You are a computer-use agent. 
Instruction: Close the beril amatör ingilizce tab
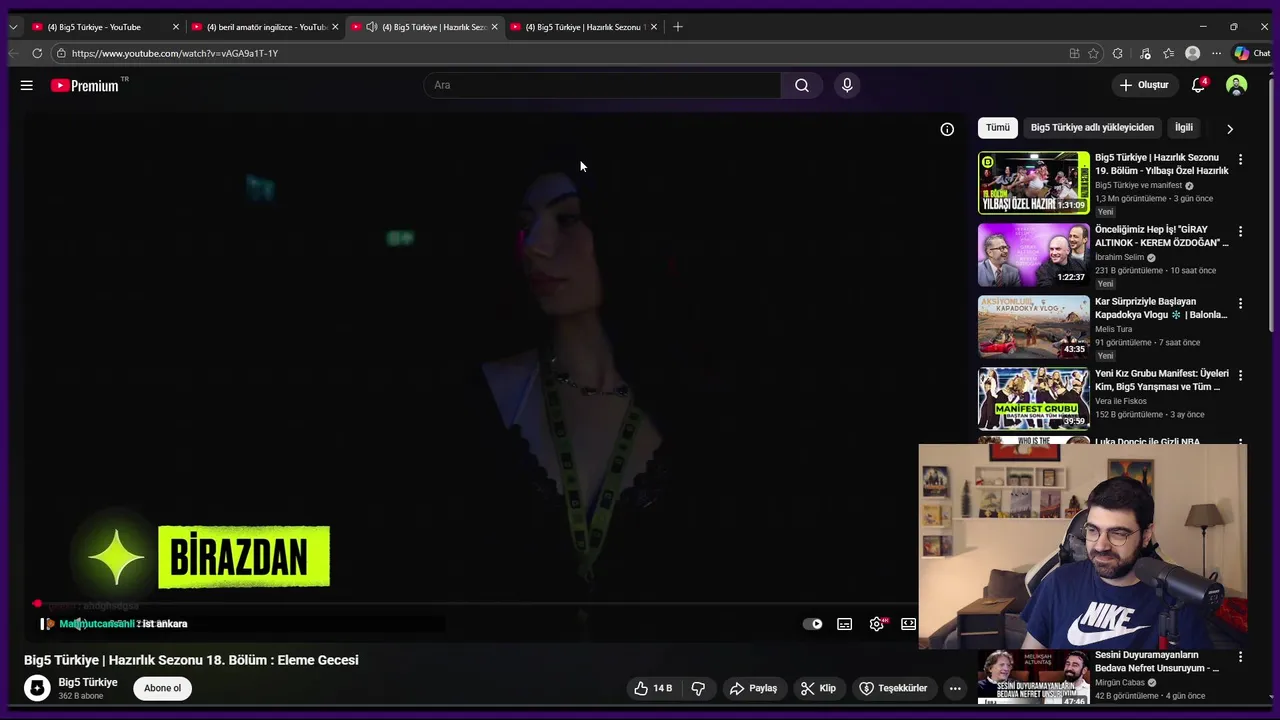click(335, 27)
